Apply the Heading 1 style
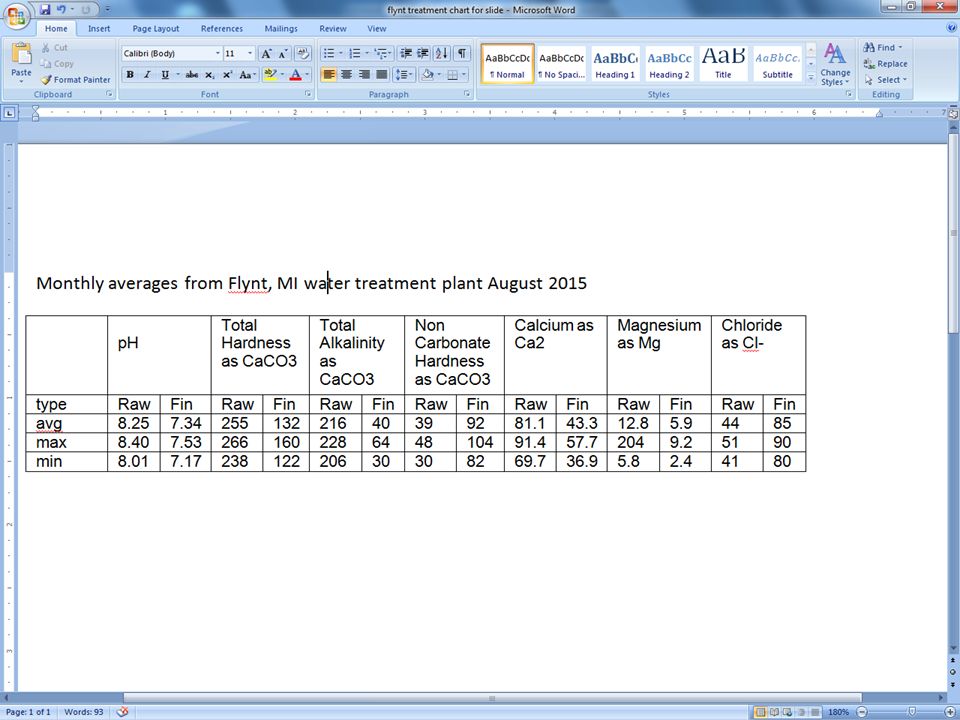The width and height of the screenshot is (960, 720). [615, 64]
